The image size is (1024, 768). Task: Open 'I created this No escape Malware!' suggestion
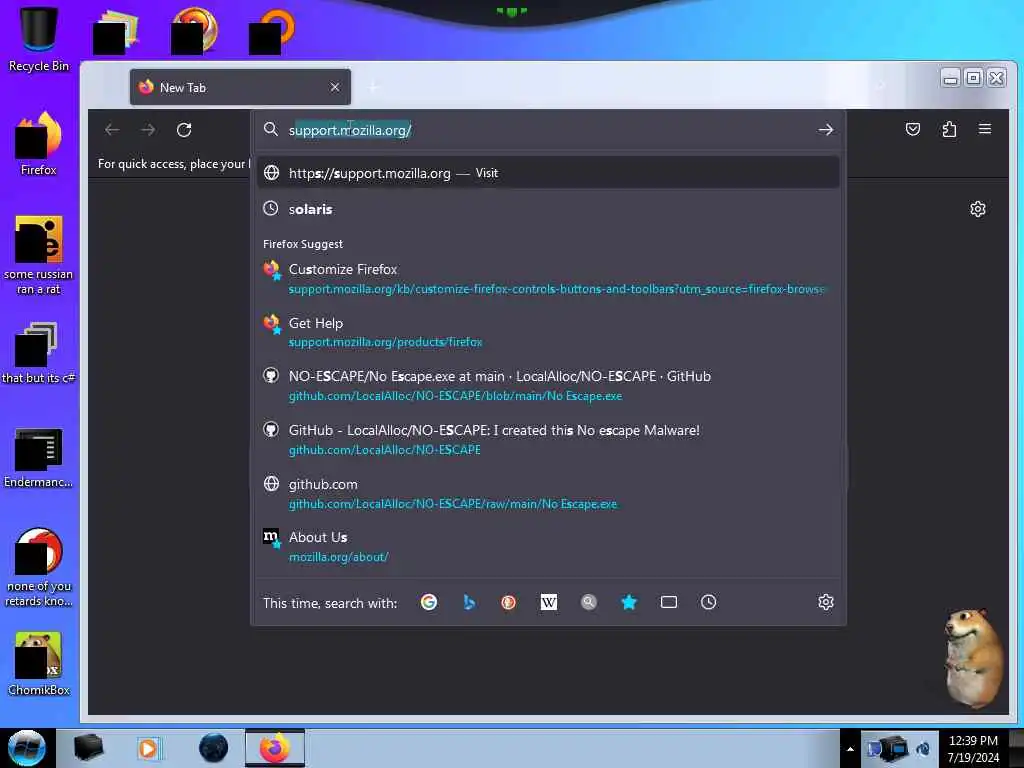click(x=549, y=440)
